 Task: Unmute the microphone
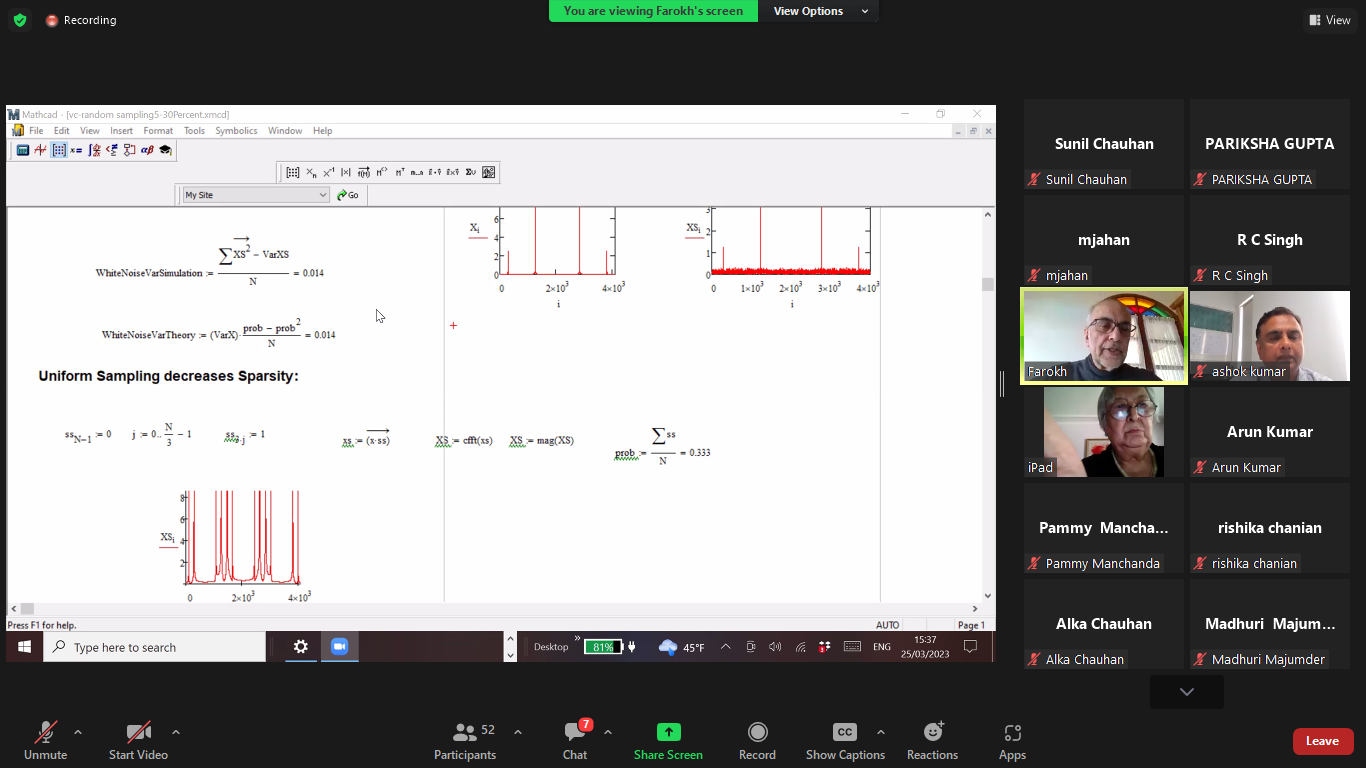tap(45, 741)
